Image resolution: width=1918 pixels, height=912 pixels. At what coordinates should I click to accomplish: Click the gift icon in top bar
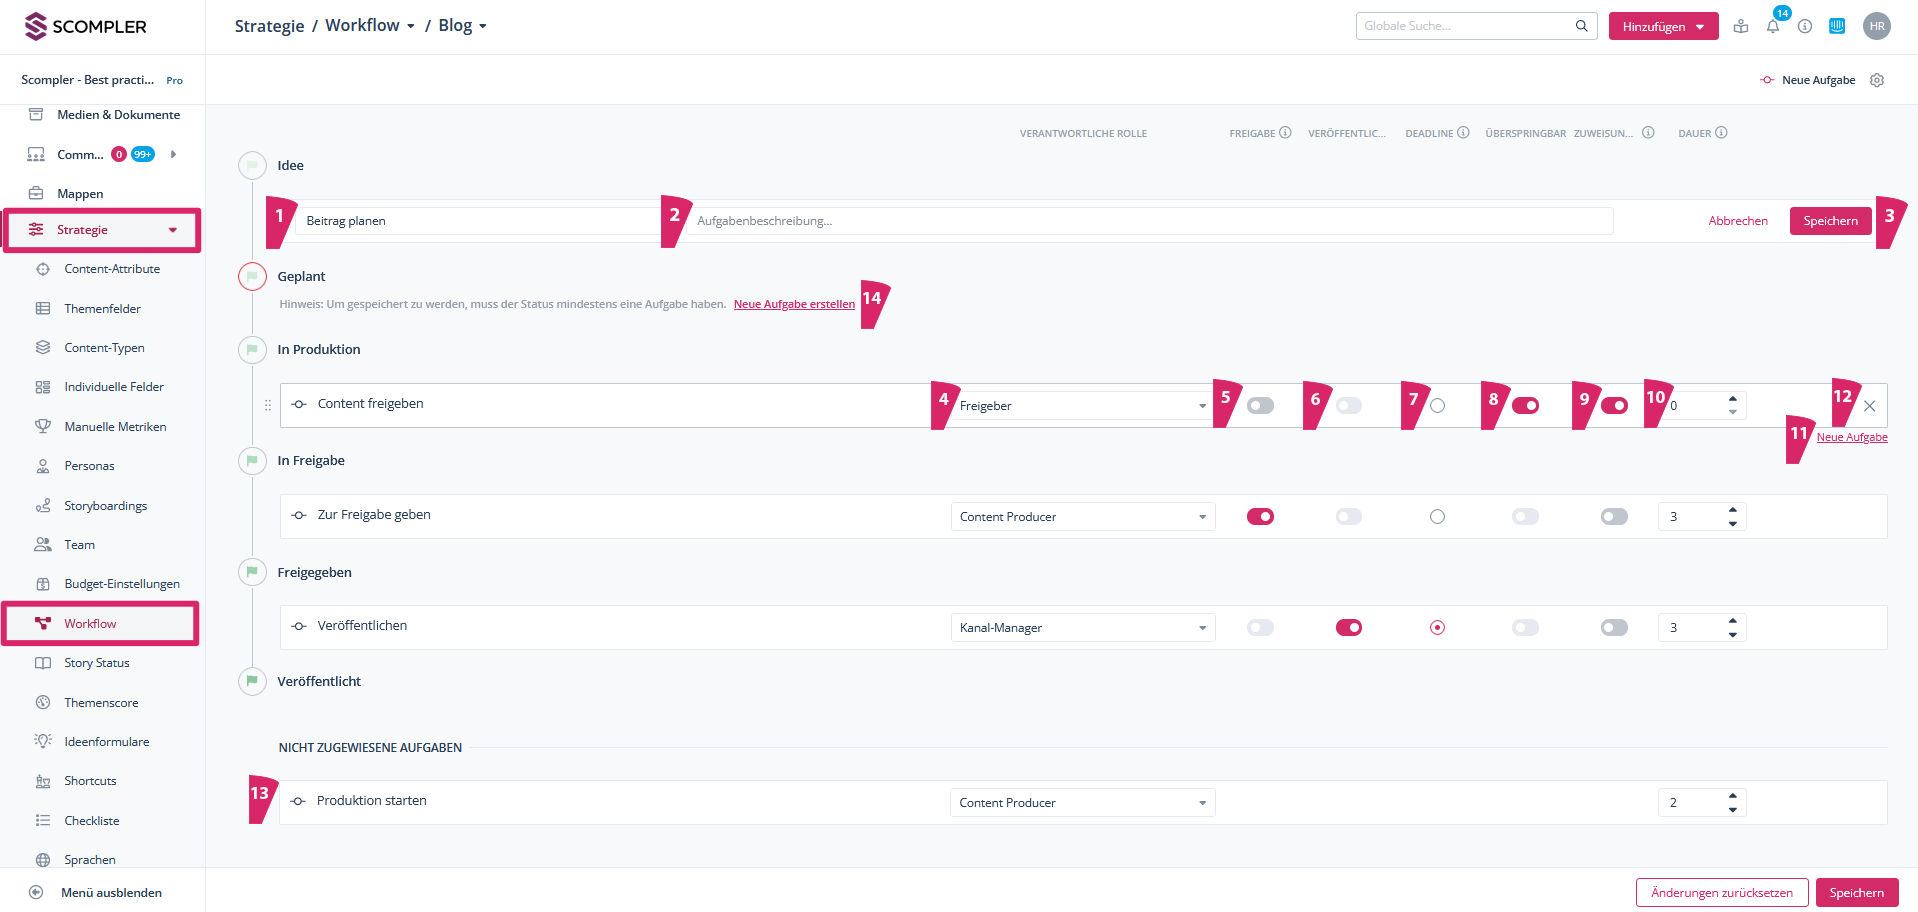tap(1741, 27)
